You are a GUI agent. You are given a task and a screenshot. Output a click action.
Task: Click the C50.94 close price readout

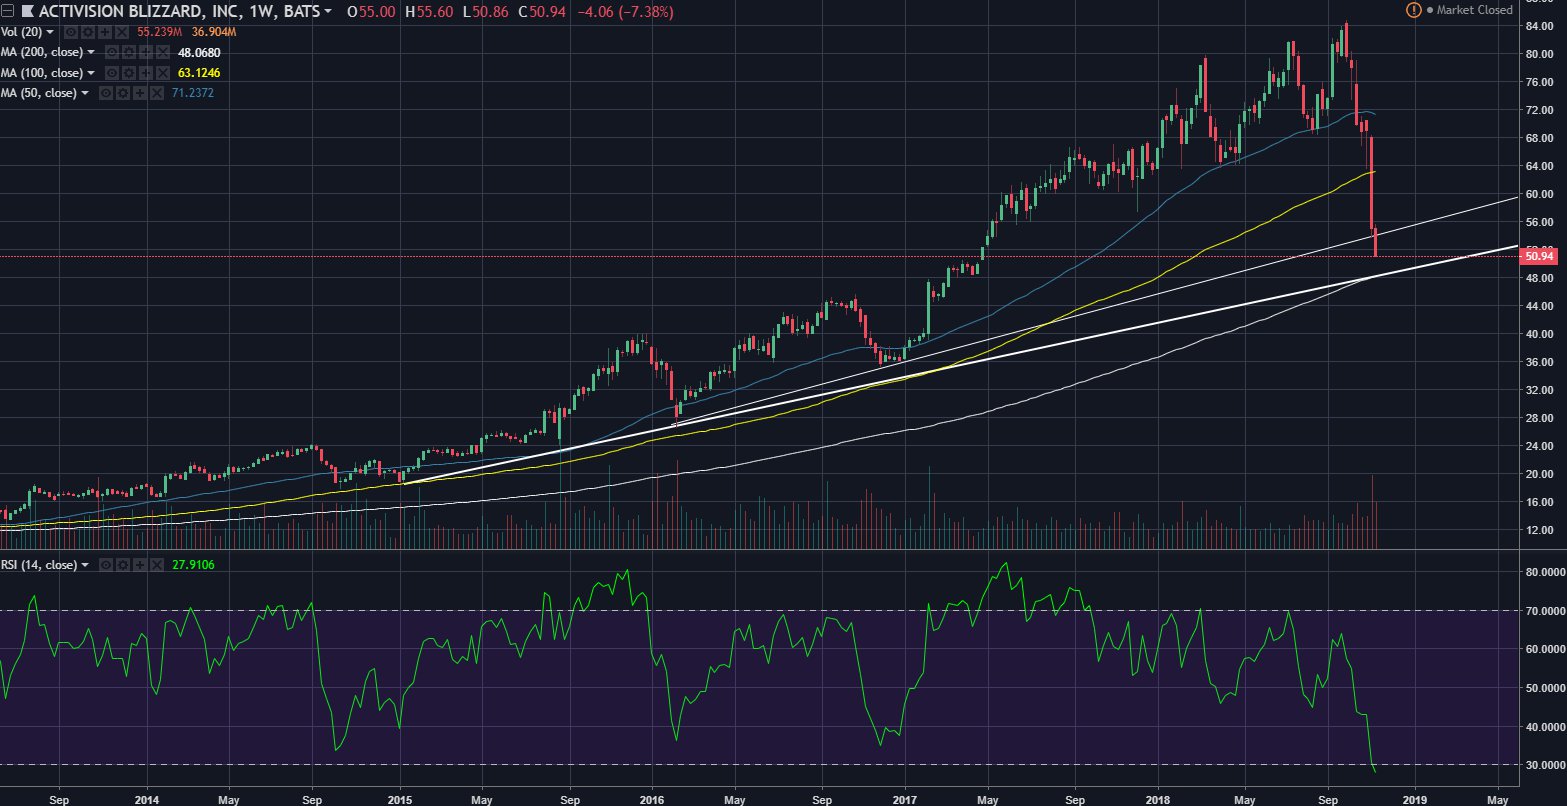tap(542, 12)
